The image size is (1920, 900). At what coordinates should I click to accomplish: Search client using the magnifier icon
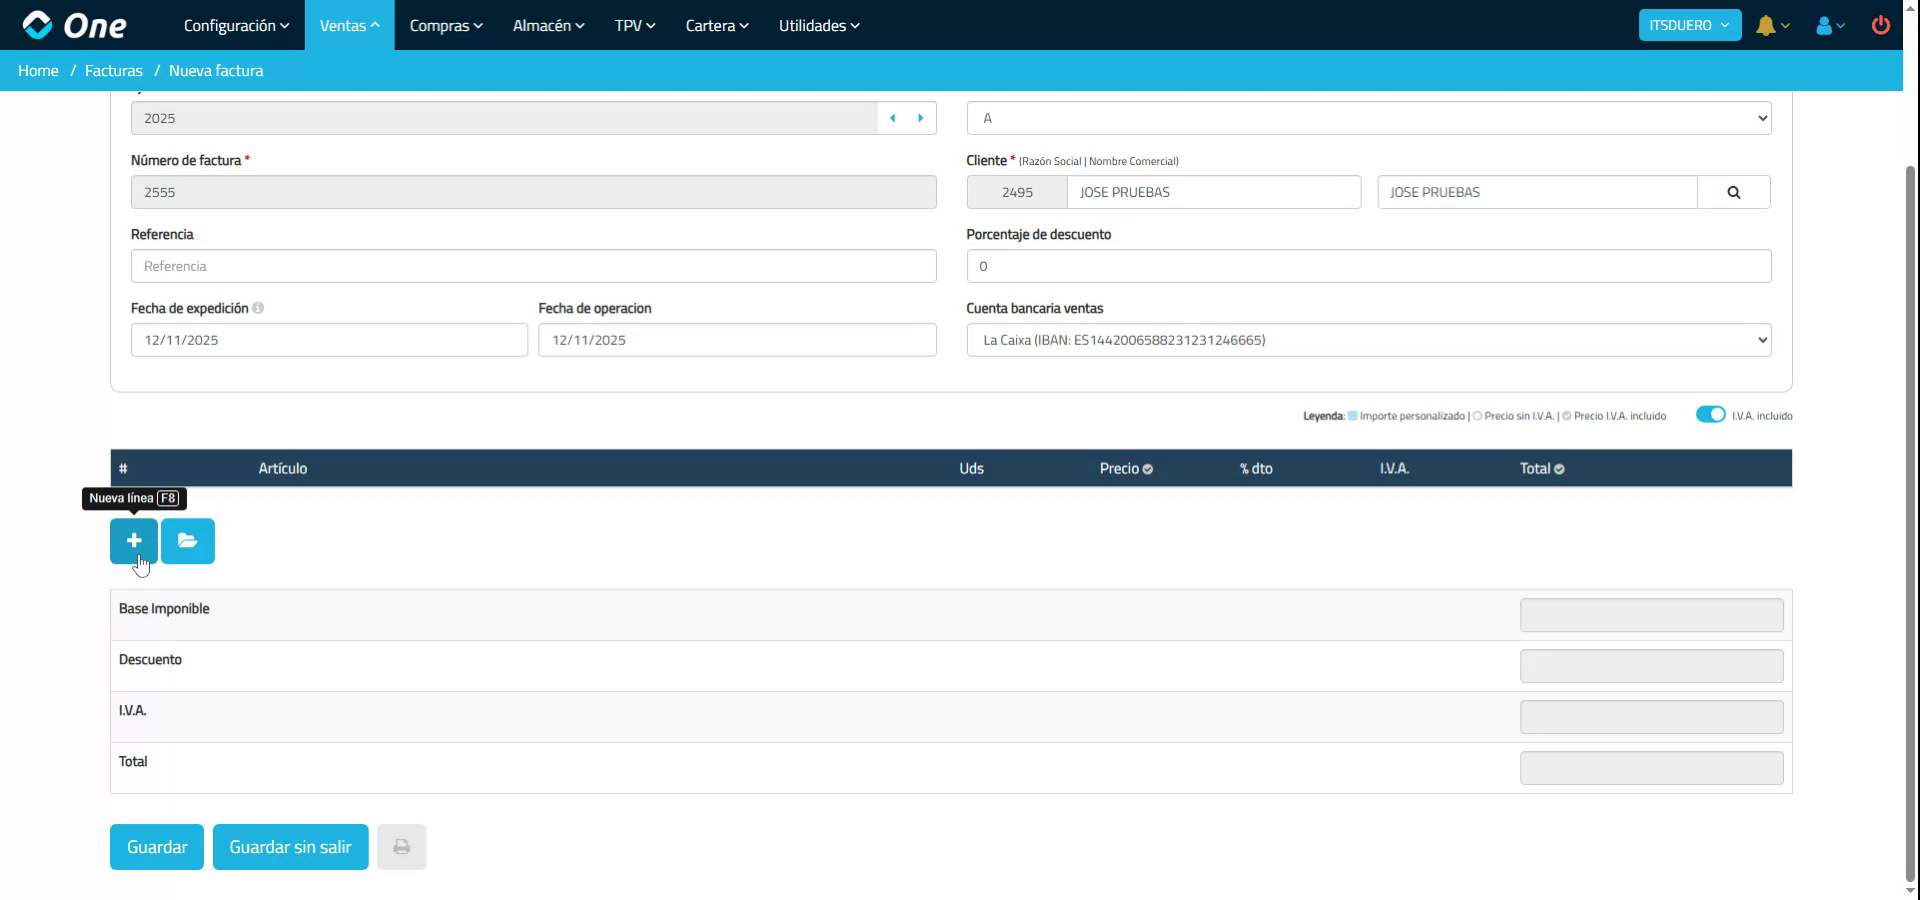[x=1734, y=192]
